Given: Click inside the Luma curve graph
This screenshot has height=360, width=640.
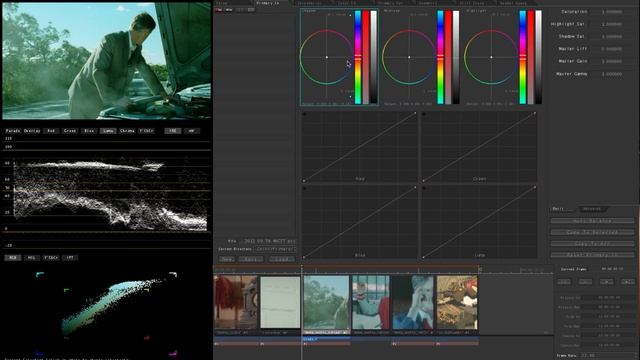Looking at the screenshot, I should [x=479, y=222].
